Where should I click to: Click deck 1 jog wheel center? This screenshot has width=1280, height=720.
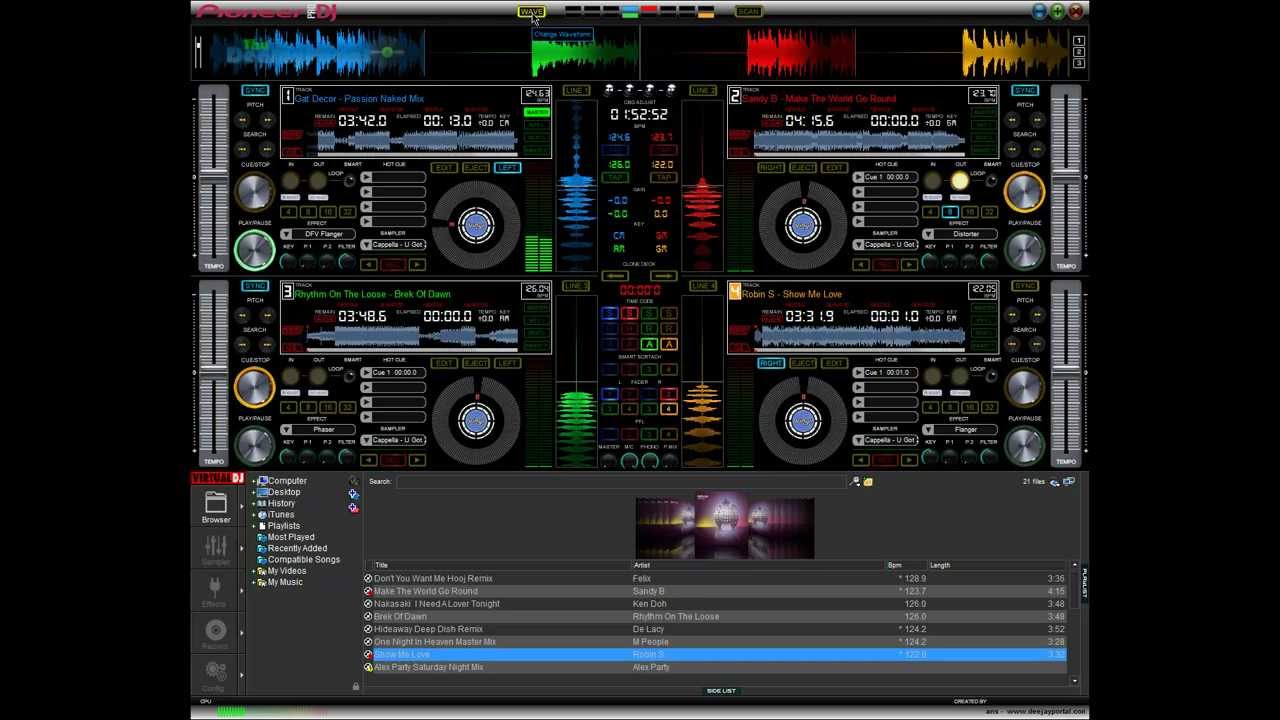[x=476, y=225]
